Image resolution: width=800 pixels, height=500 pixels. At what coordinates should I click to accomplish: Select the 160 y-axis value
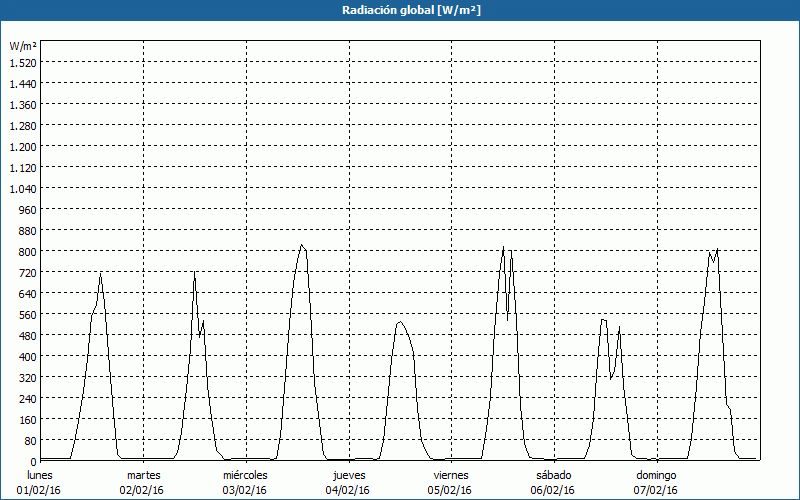click(28, 420)
